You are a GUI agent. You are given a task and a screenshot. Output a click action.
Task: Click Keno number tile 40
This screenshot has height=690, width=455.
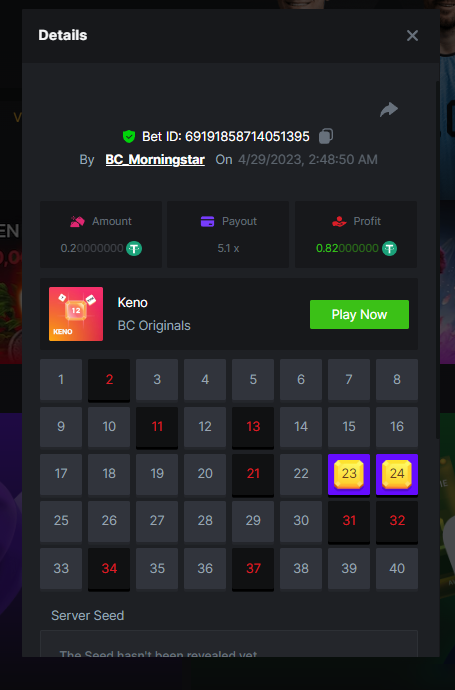click(397, 569)
